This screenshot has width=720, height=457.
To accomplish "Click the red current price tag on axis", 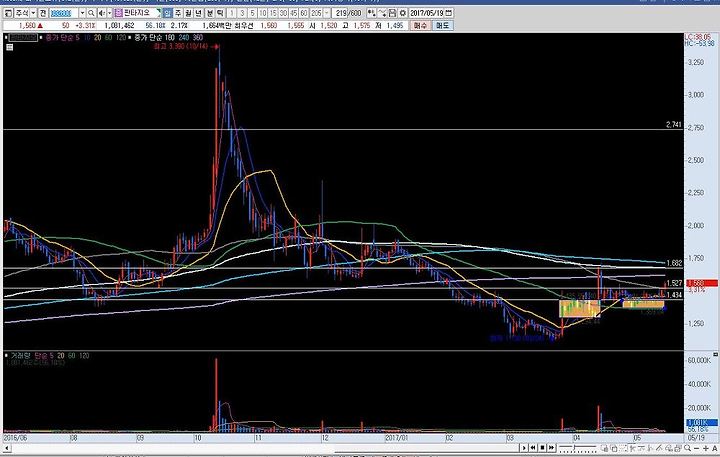I will 702,283.
